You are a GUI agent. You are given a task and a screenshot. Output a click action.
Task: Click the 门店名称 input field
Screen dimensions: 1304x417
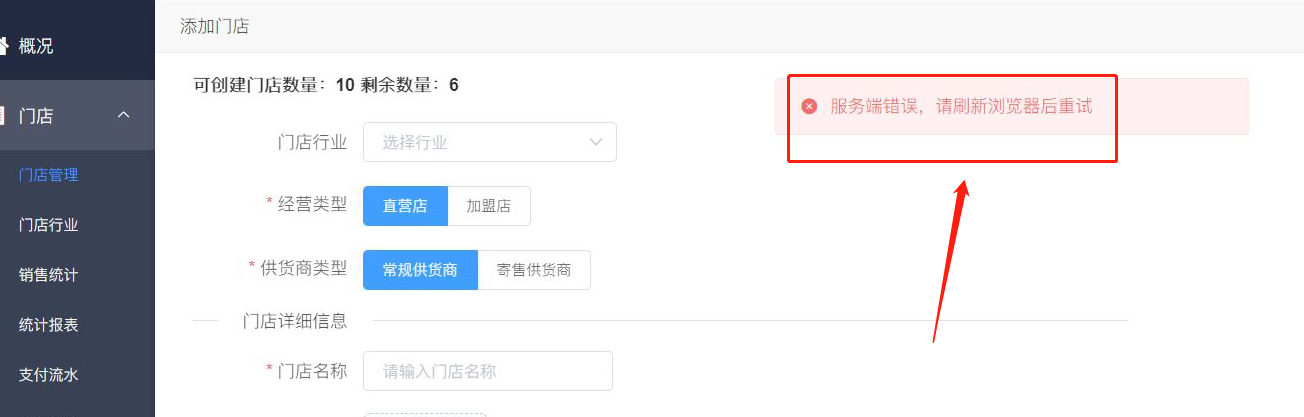[488, 371]
